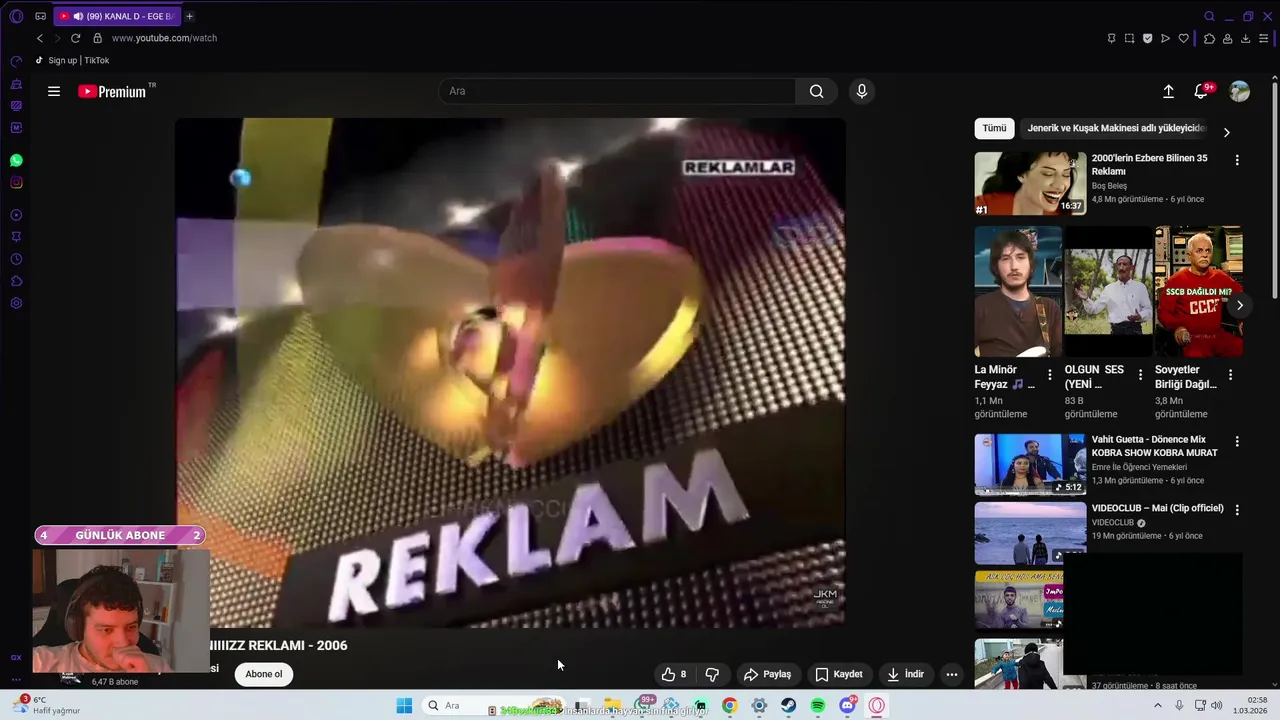Open options for OLGUN SES short
Viewport: 1280px width, 720px height.
tap(1140, 375)
